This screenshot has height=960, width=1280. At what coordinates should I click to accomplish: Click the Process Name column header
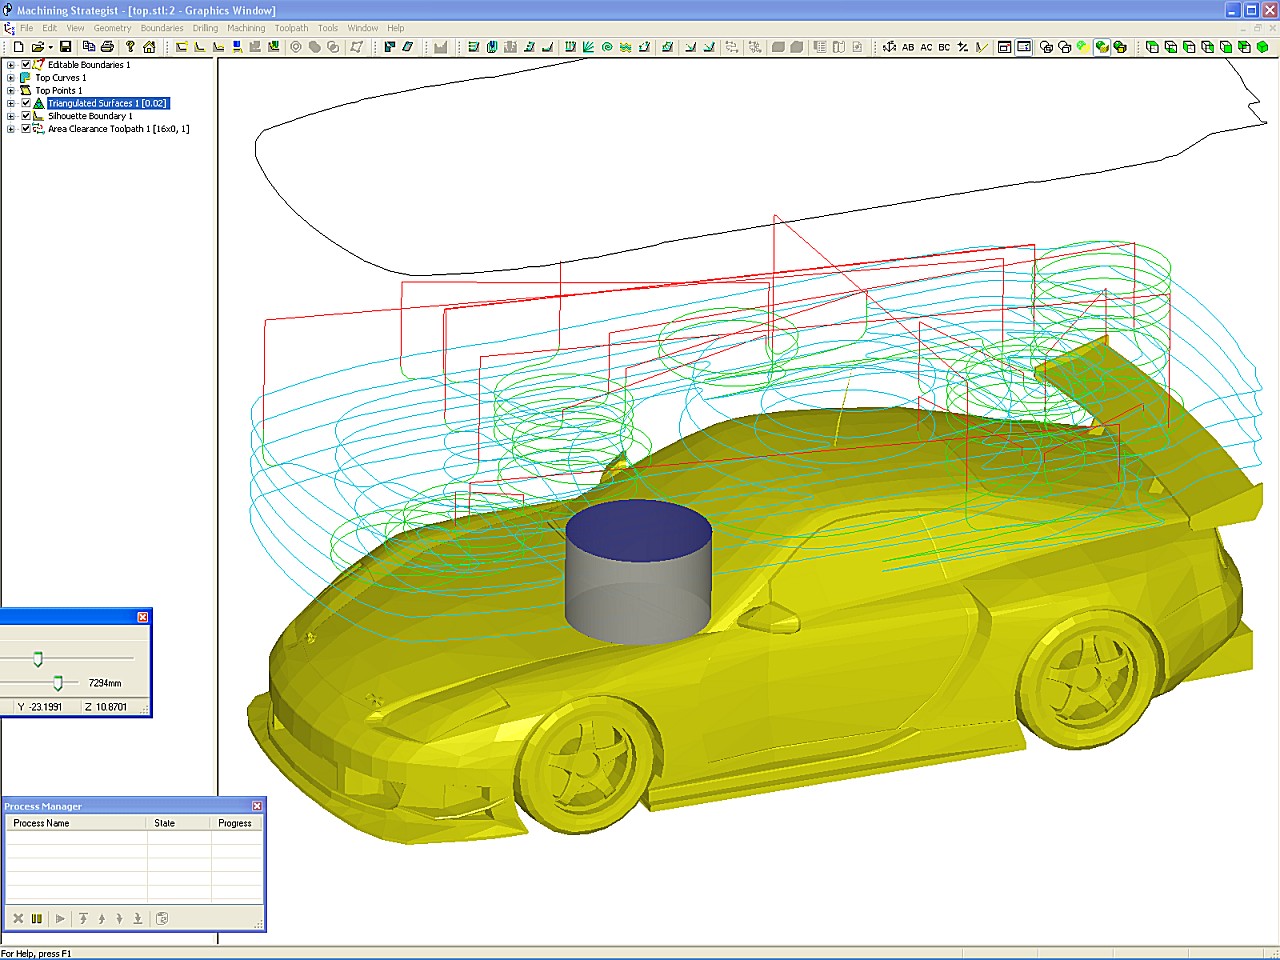tap(77, 823)
